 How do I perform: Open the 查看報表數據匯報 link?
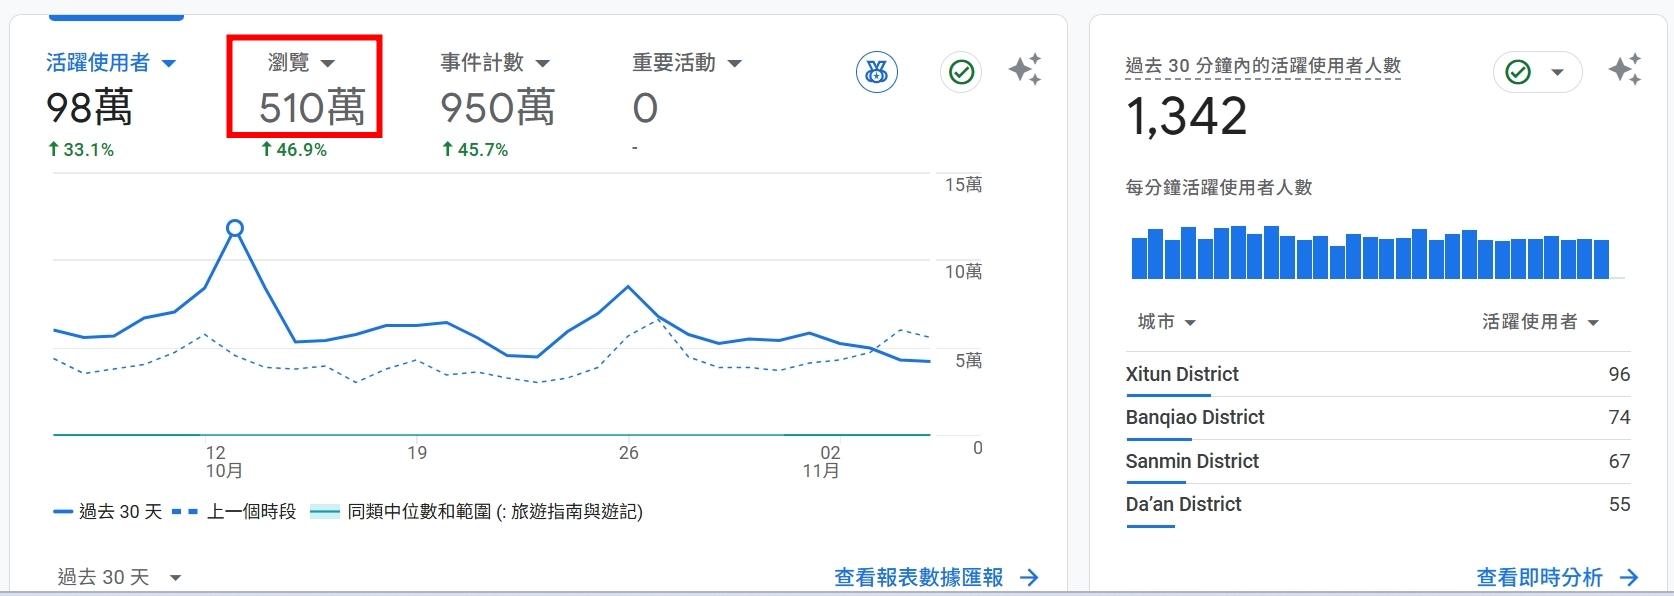(918, 577)
